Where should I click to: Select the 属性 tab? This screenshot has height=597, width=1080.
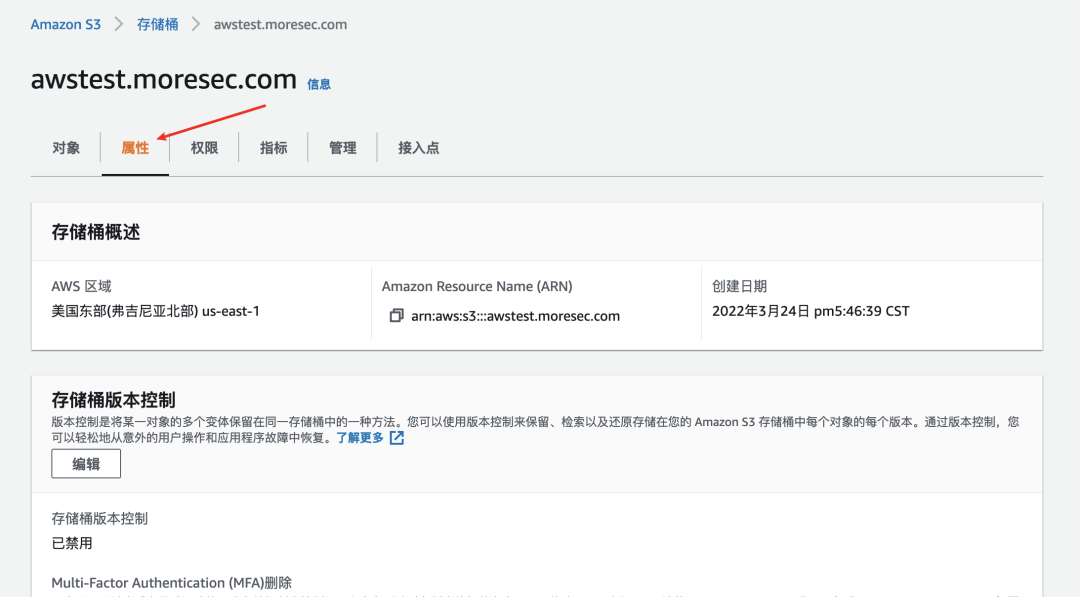[135, 147]
